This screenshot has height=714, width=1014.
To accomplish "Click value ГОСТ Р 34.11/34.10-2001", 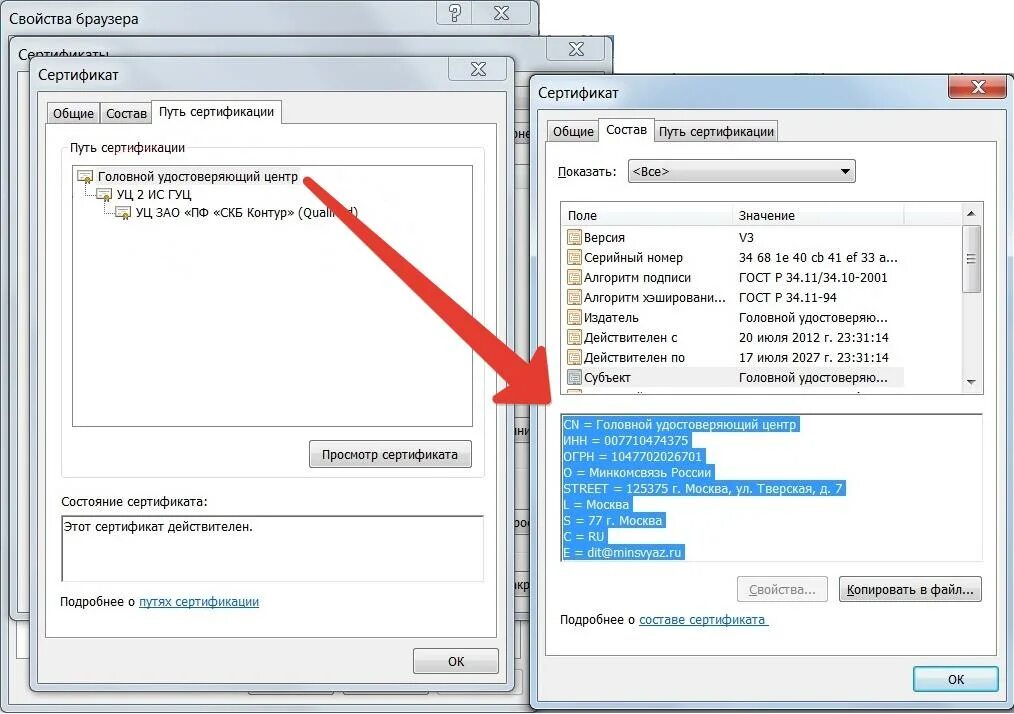I will [x=813, y=277].
